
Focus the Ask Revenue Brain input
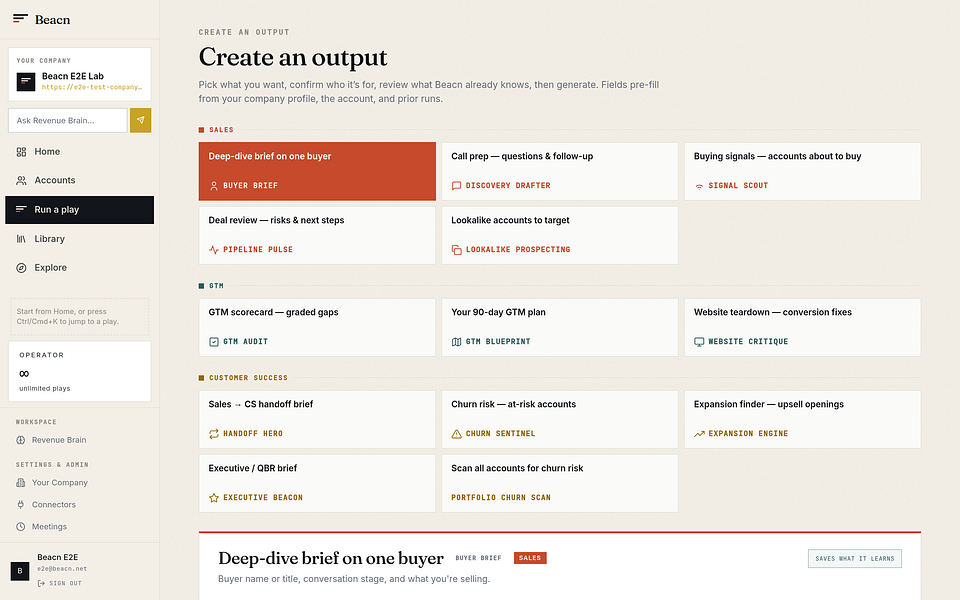(67, 121)
